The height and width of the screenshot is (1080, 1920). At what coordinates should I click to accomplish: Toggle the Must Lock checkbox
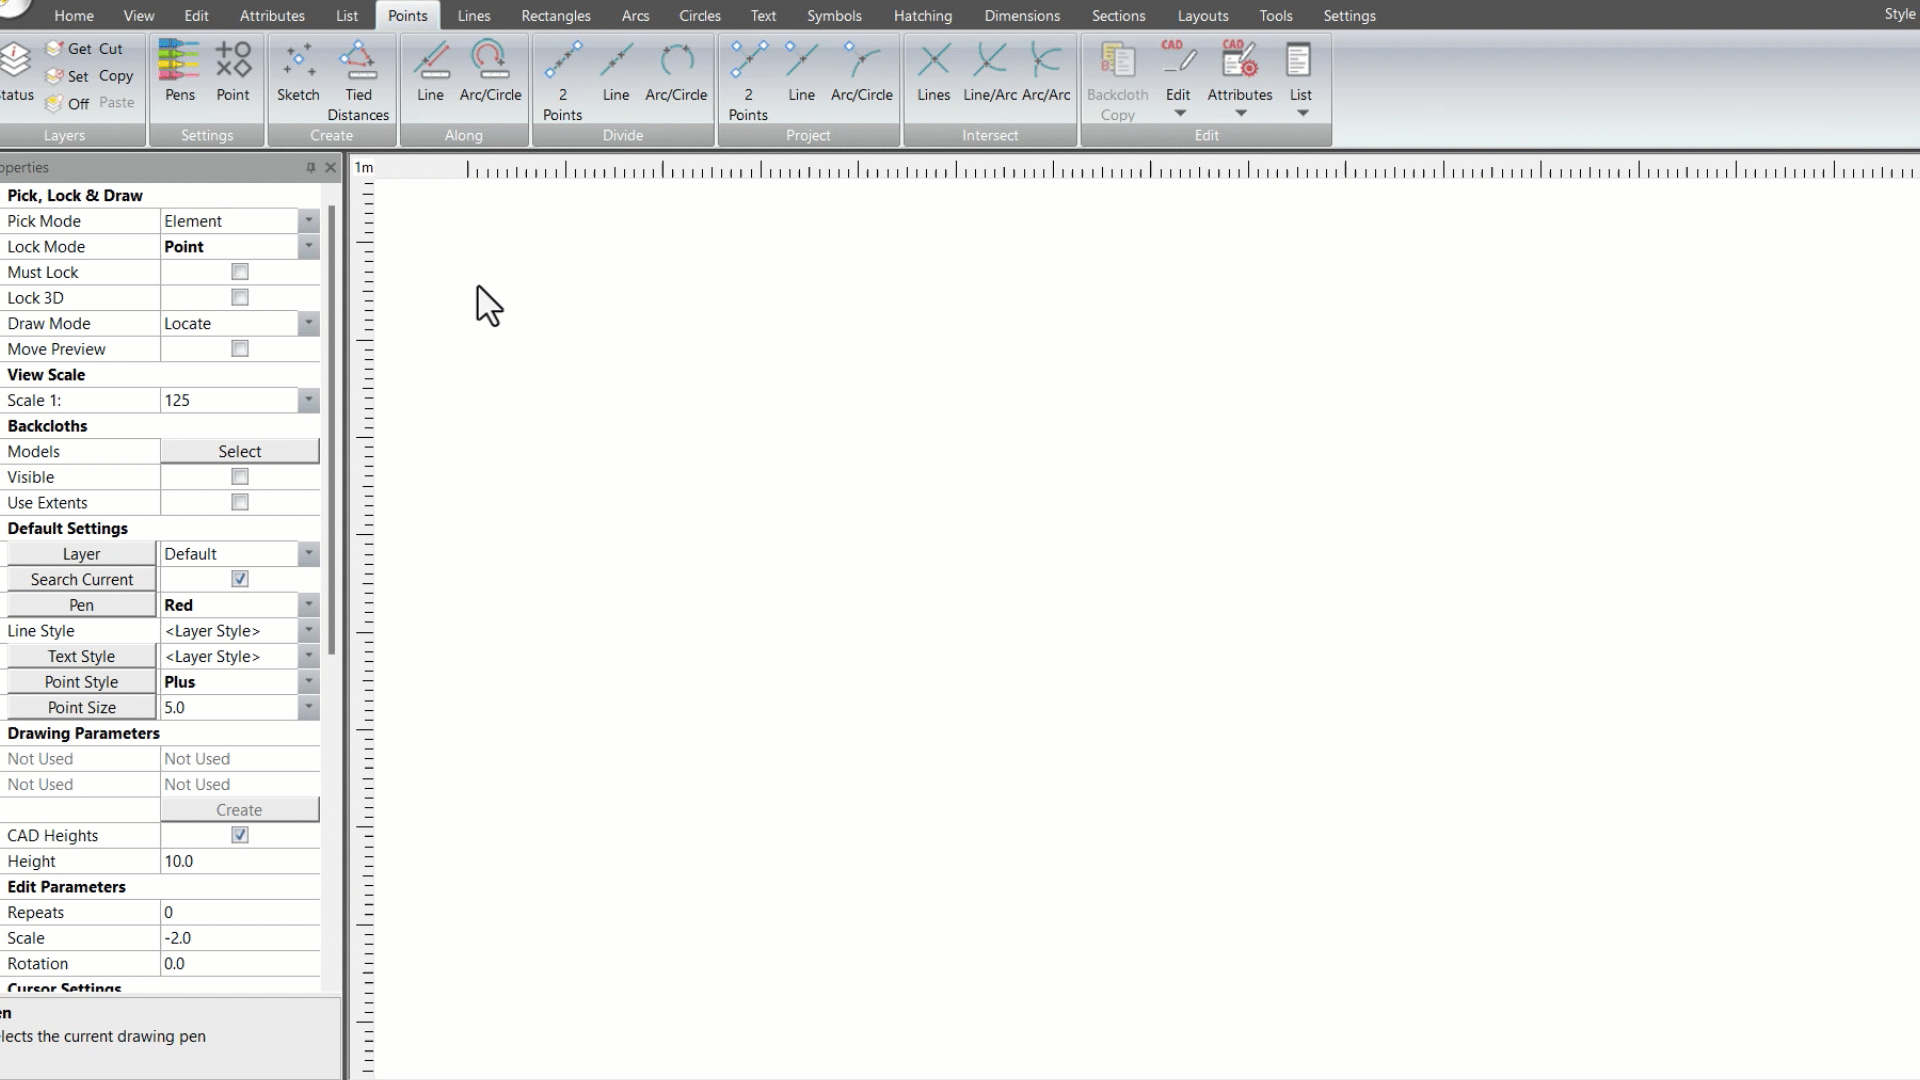click(240, 272)
